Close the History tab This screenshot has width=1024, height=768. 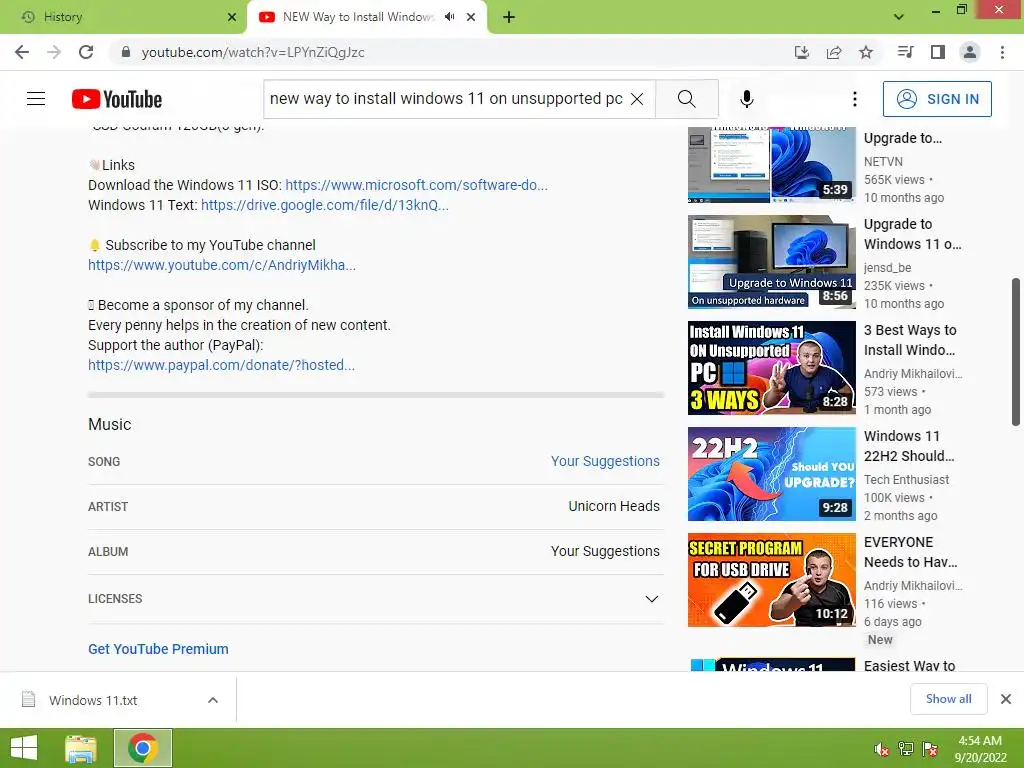pyautogui.click(x=232, y=17)
